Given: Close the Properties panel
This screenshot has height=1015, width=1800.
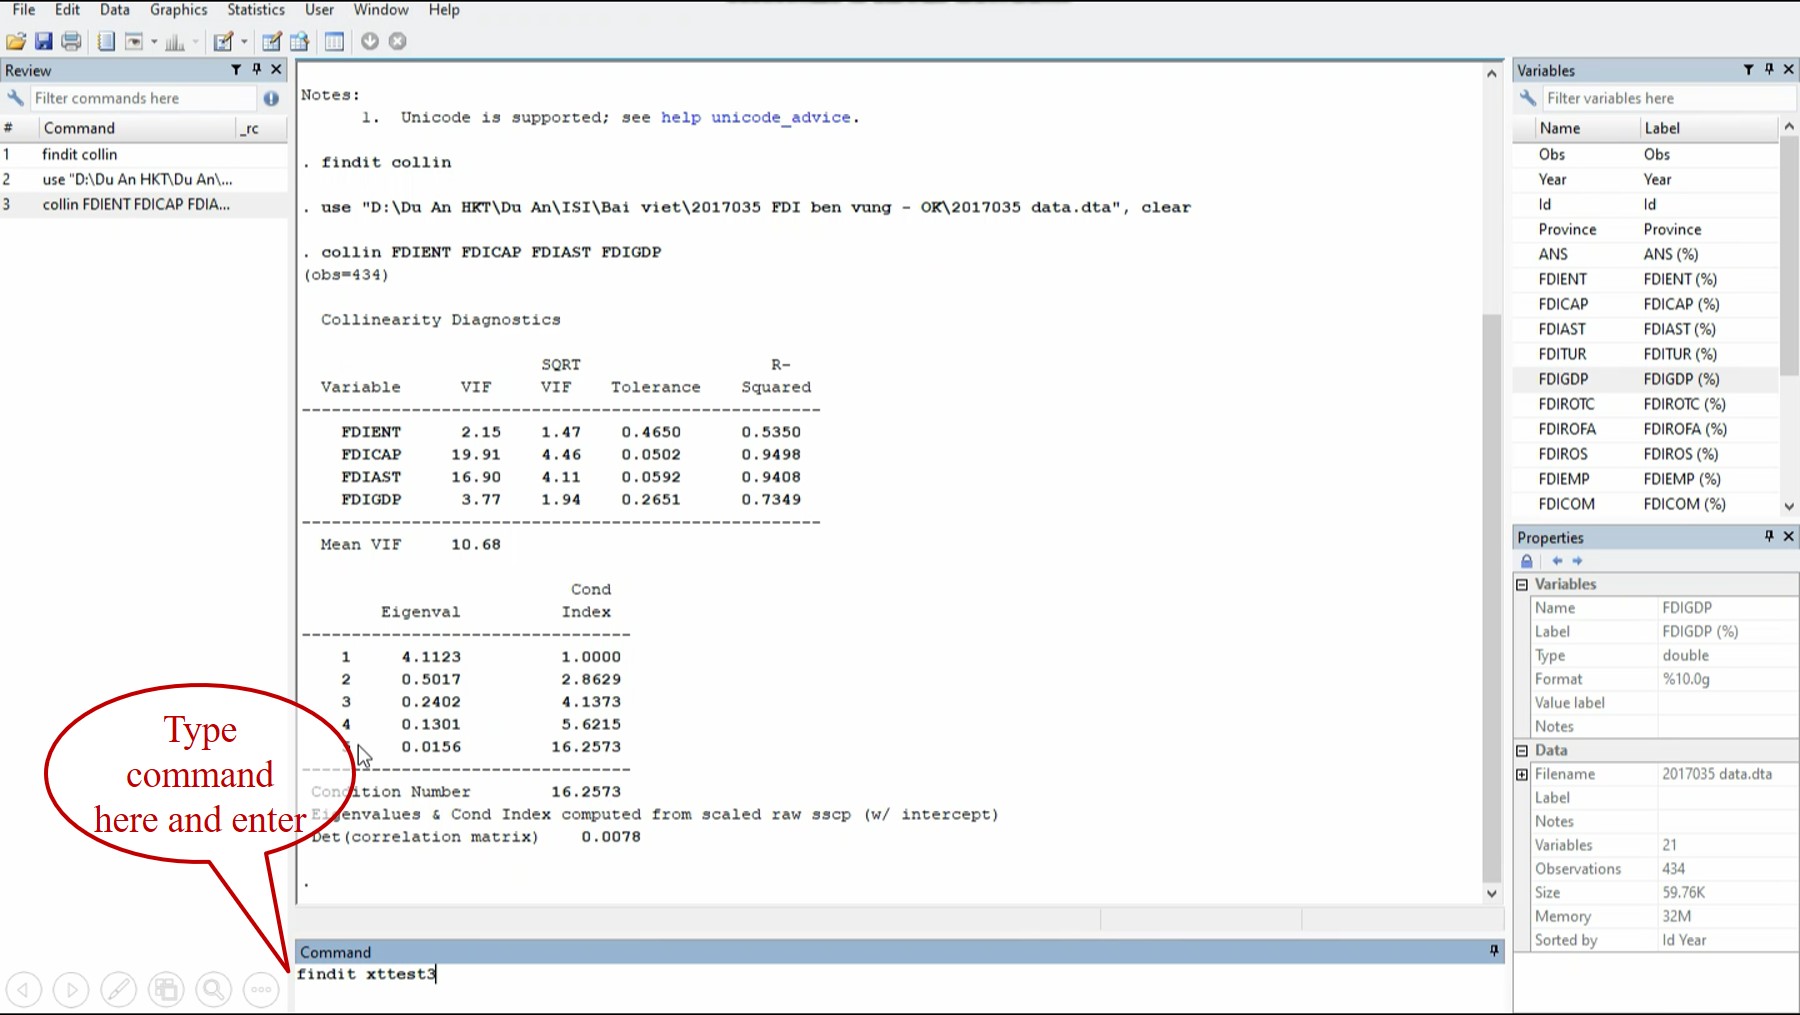Looking at the screenshot, I should (x=1789, y=537).
